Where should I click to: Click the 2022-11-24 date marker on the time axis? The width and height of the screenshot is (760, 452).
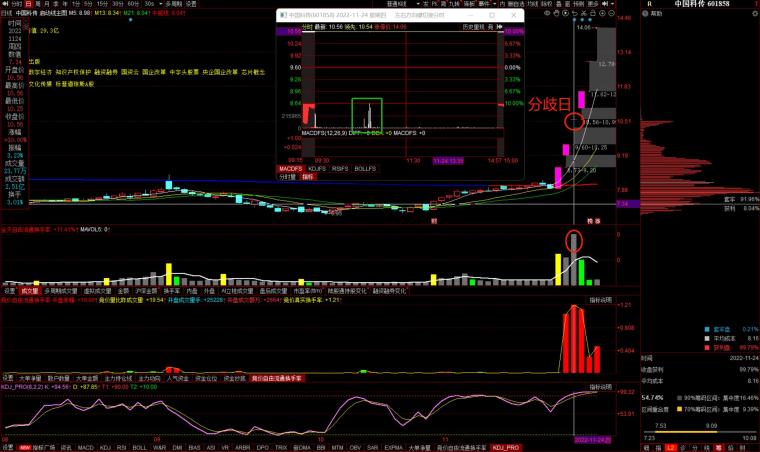coord(593,440)
